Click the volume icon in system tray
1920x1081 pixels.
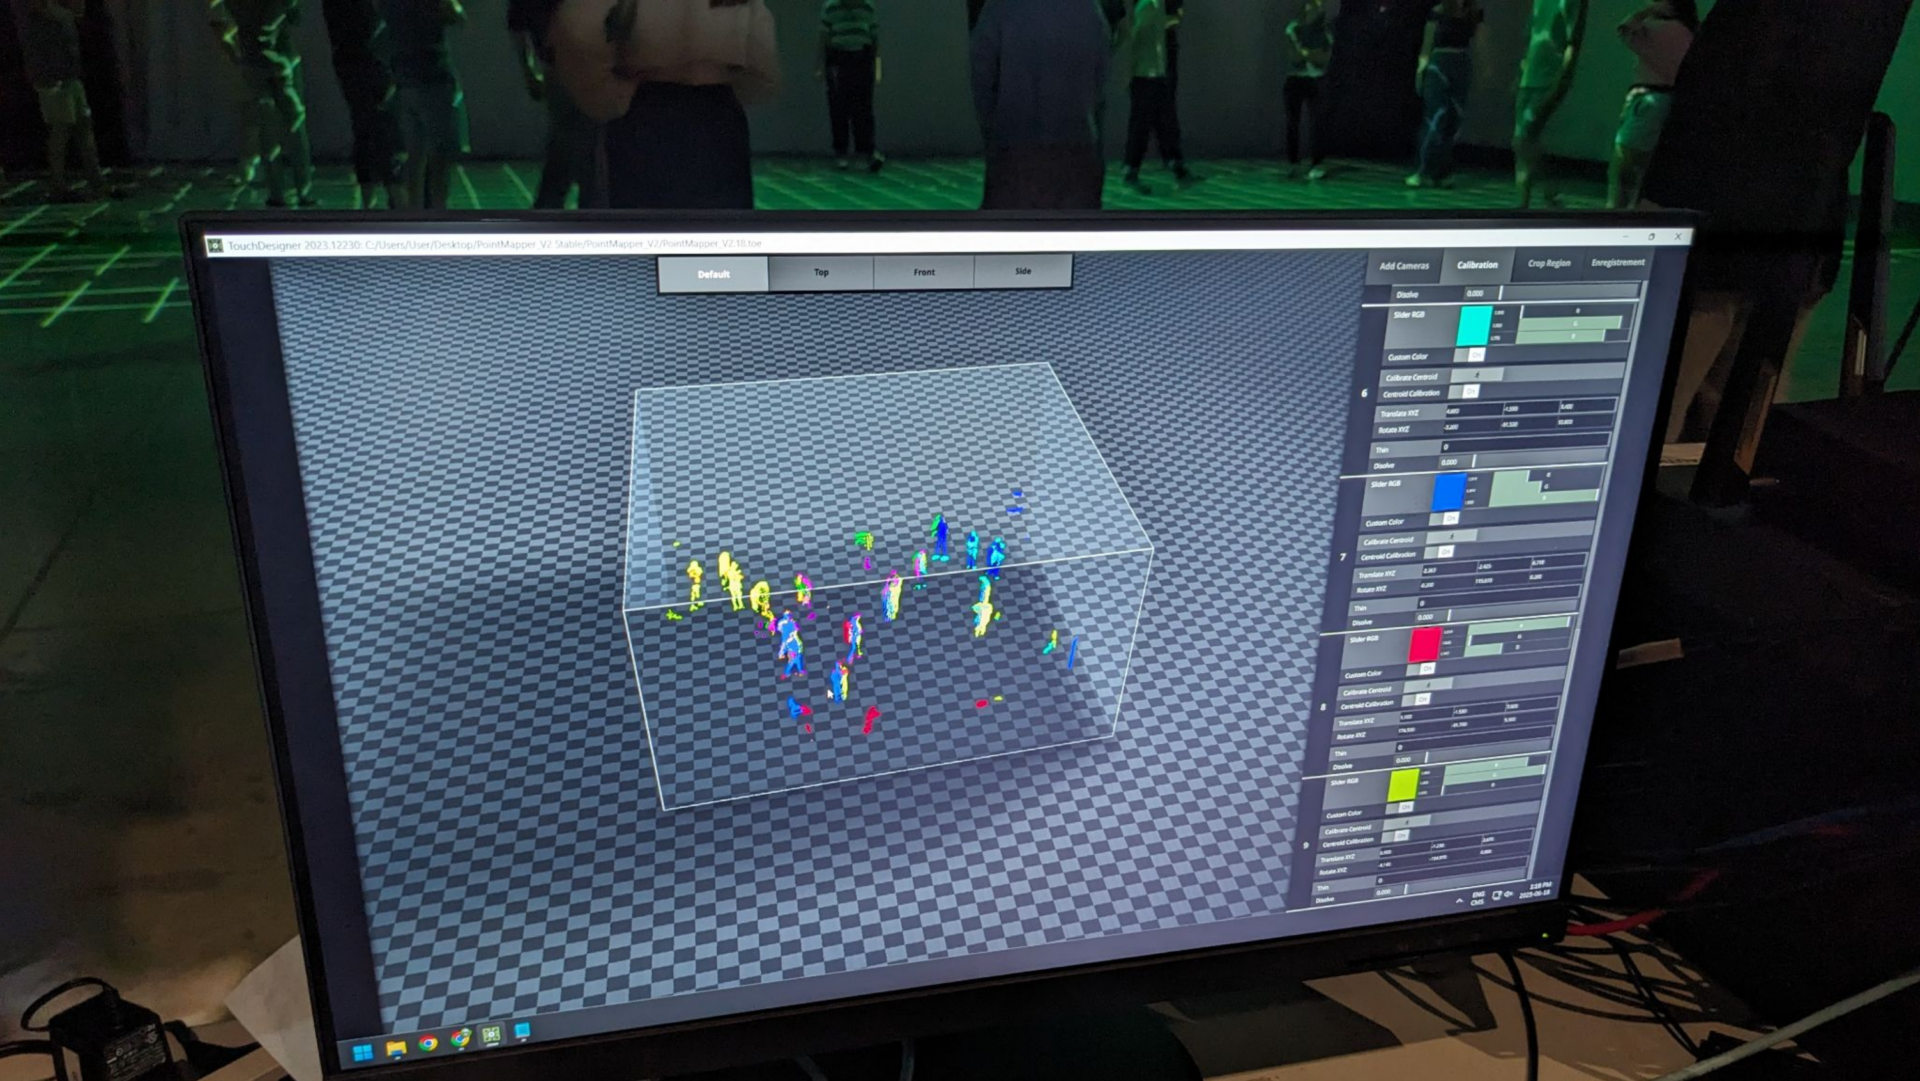[1508, 893]
